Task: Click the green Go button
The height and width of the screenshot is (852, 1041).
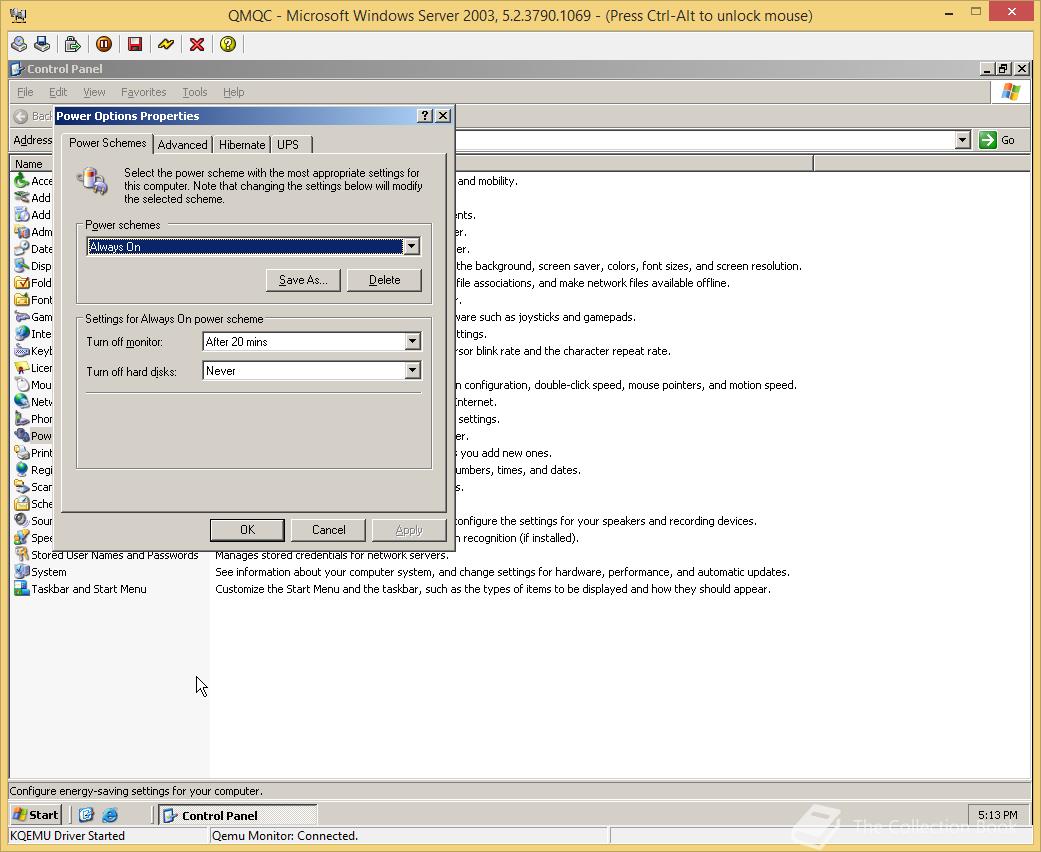Action: 998,140
